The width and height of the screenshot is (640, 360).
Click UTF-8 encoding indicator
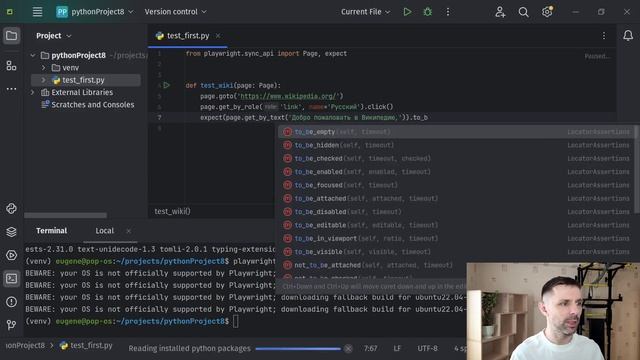[x=427, y=349]
